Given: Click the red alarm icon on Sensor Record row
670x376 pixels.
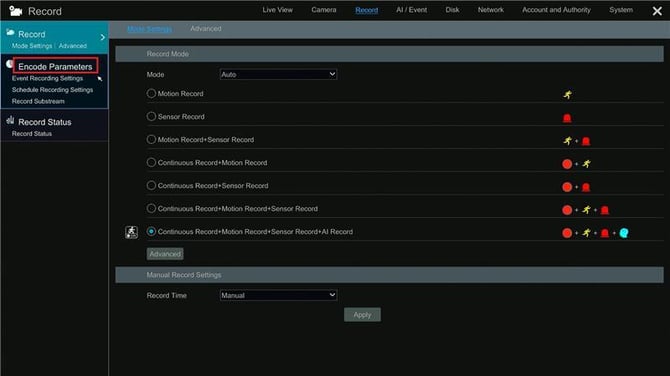Looking at the screenshot, I should coord(567,118).
